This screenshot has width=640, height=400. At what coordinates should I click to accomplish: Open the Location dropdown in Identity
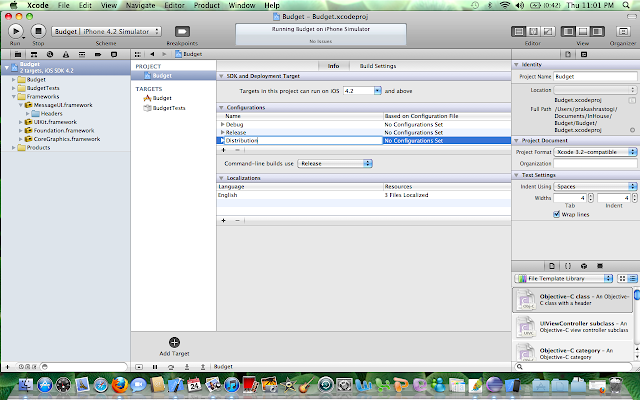pyautogui.click(x=595, y=90)
